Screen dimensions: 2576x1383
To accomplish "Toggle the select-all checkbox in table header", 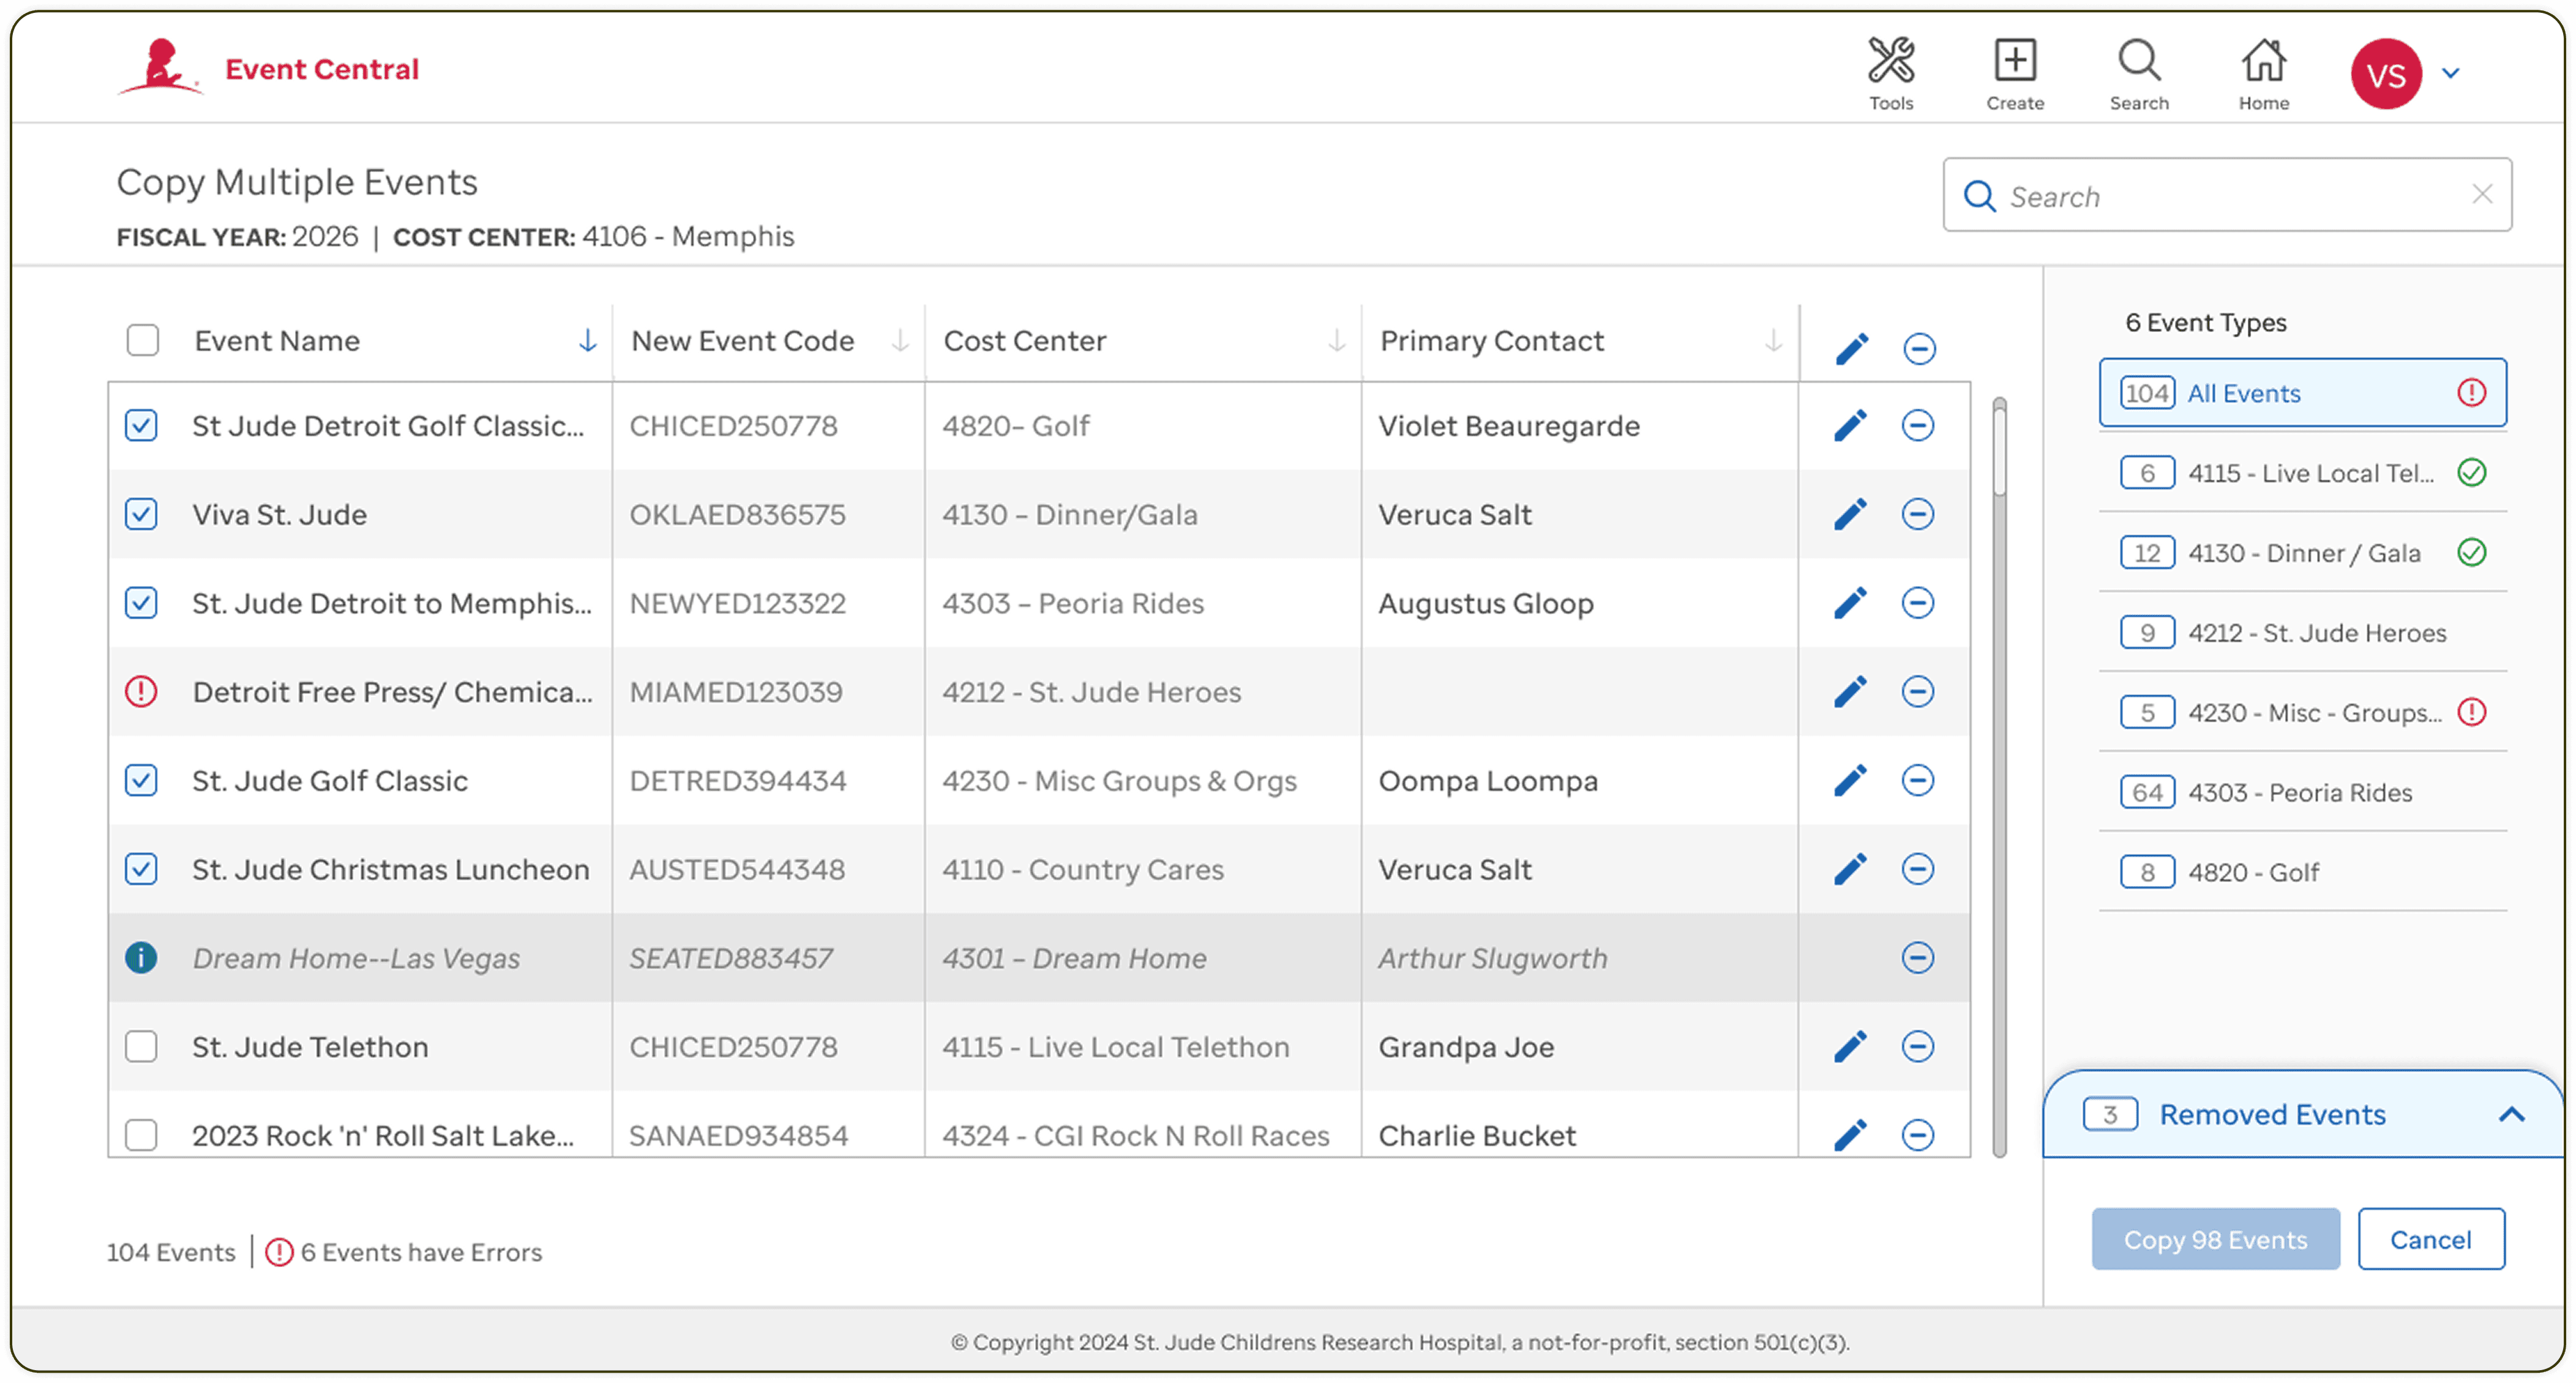I will [x=143, y=341].
